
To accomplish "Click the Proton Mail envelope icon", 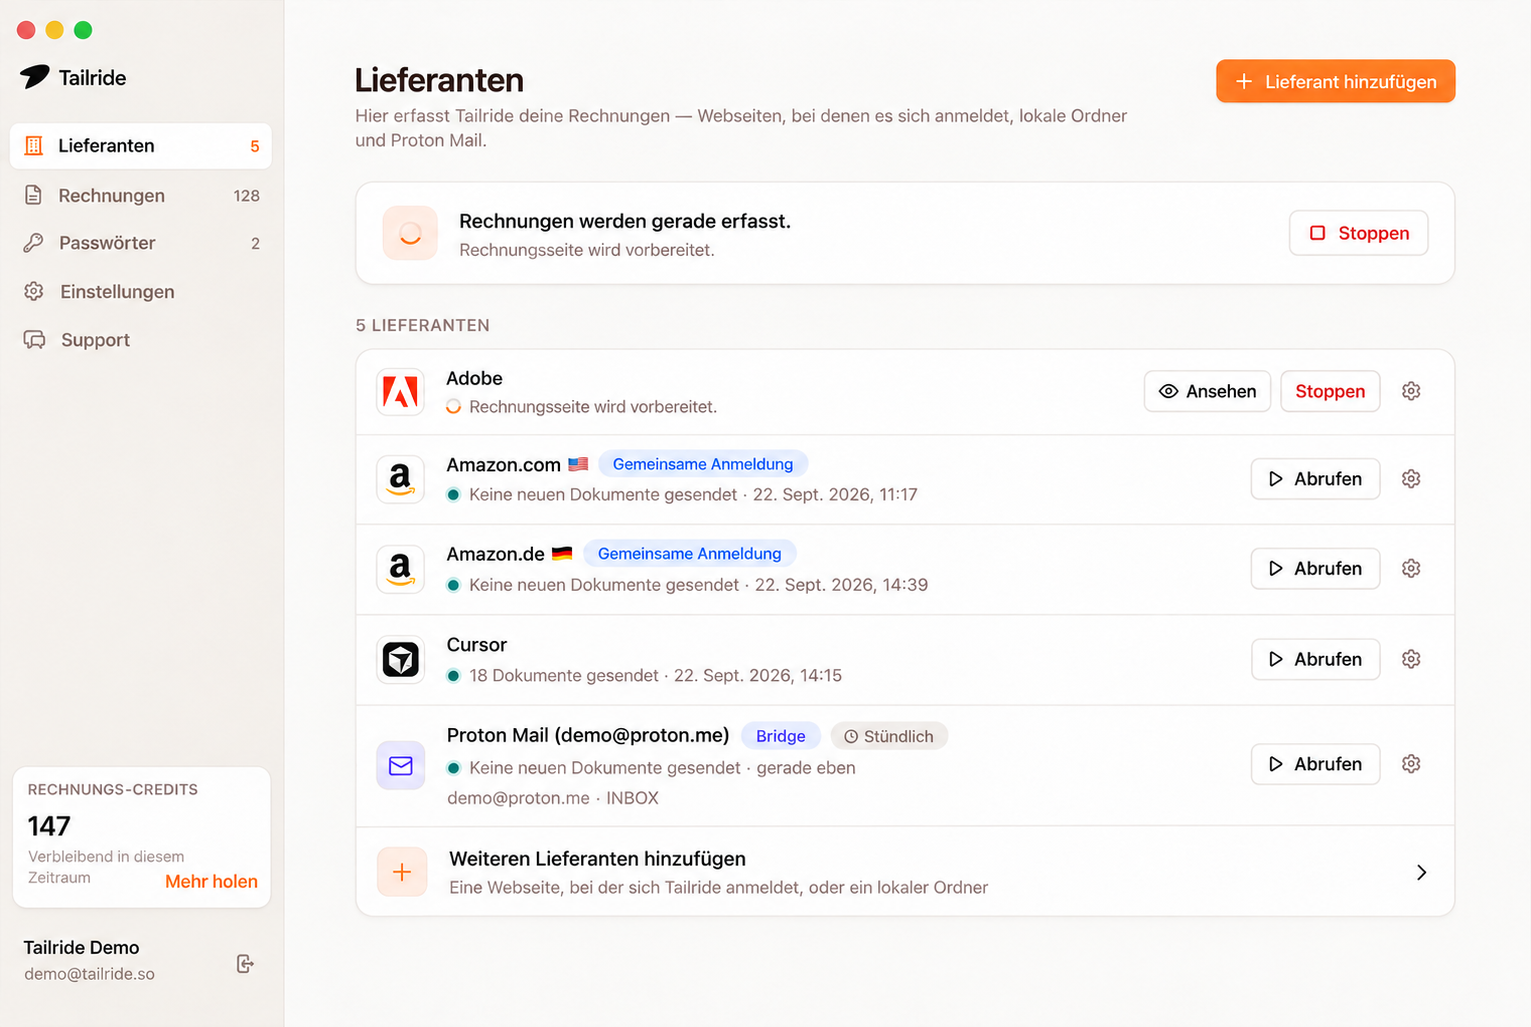I will 401,766.
